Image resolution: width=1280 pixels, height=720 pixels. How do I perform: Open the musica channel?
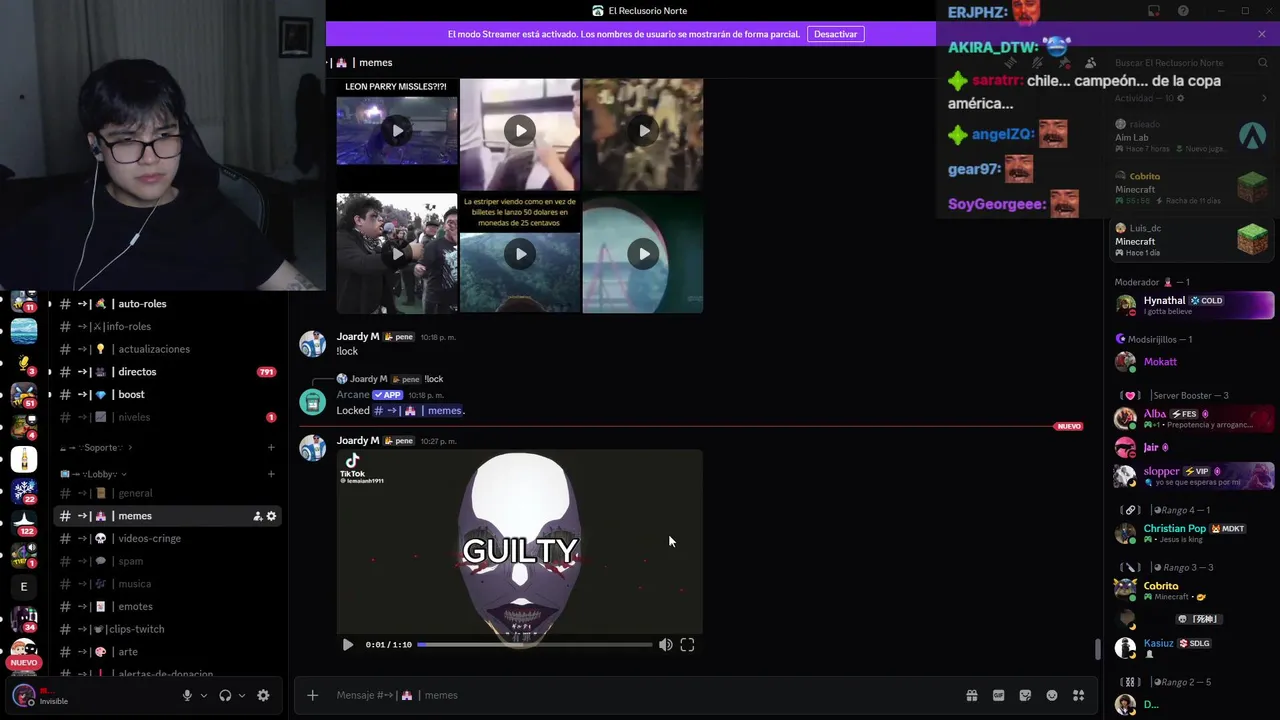[x=167, y=584]
